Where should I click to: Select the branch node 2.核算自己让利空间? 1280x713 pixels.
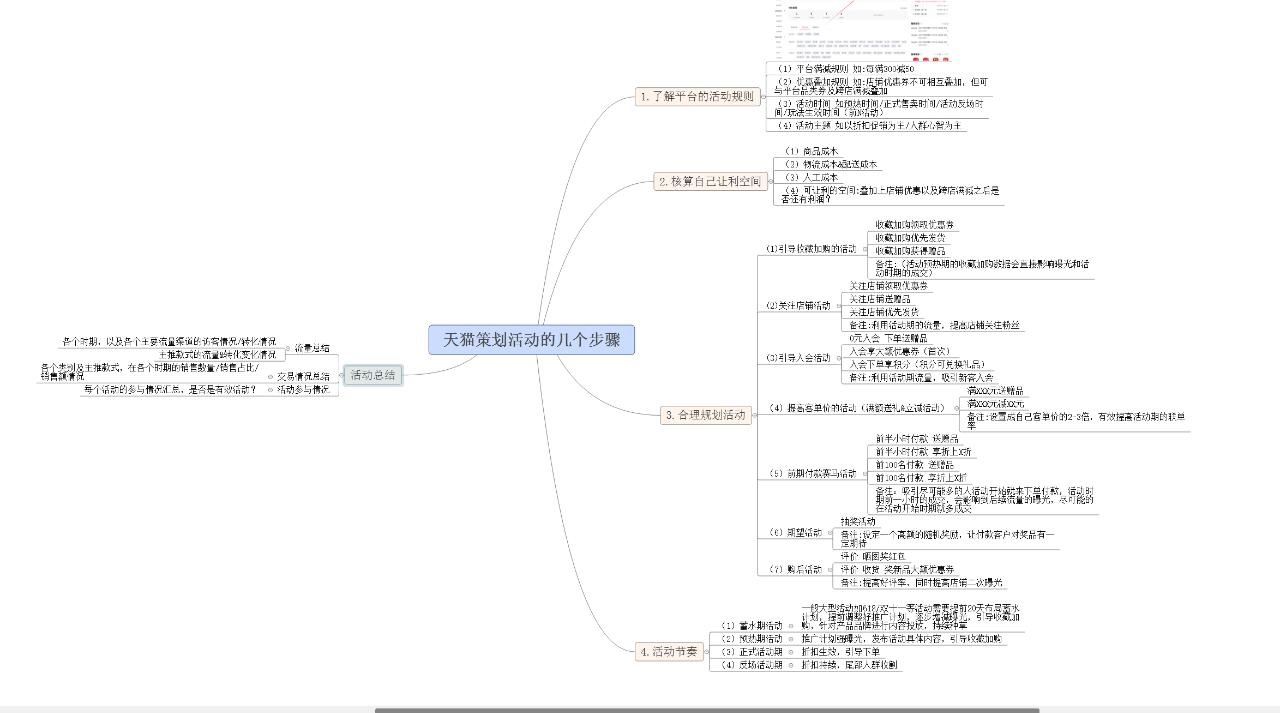coord(709,182)
